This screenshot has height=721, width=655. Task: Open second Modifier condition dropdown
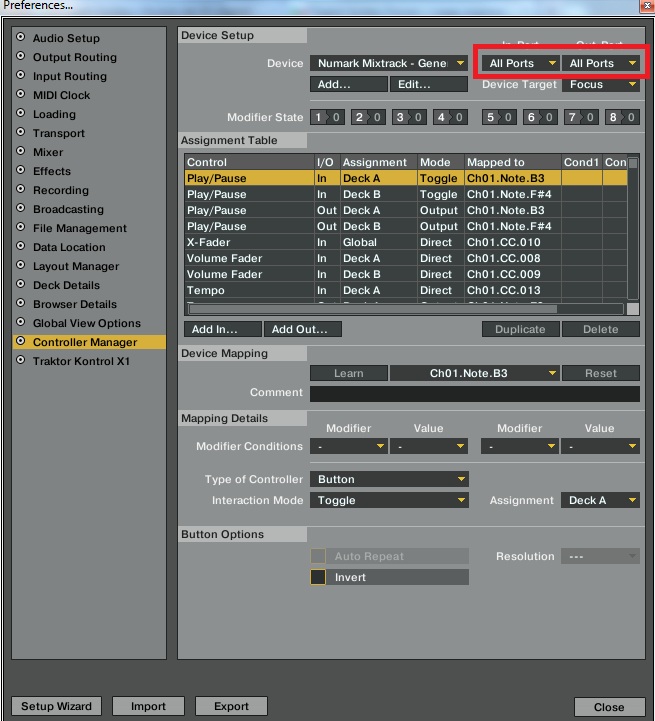pyautogui.click(x=520, y=446)
